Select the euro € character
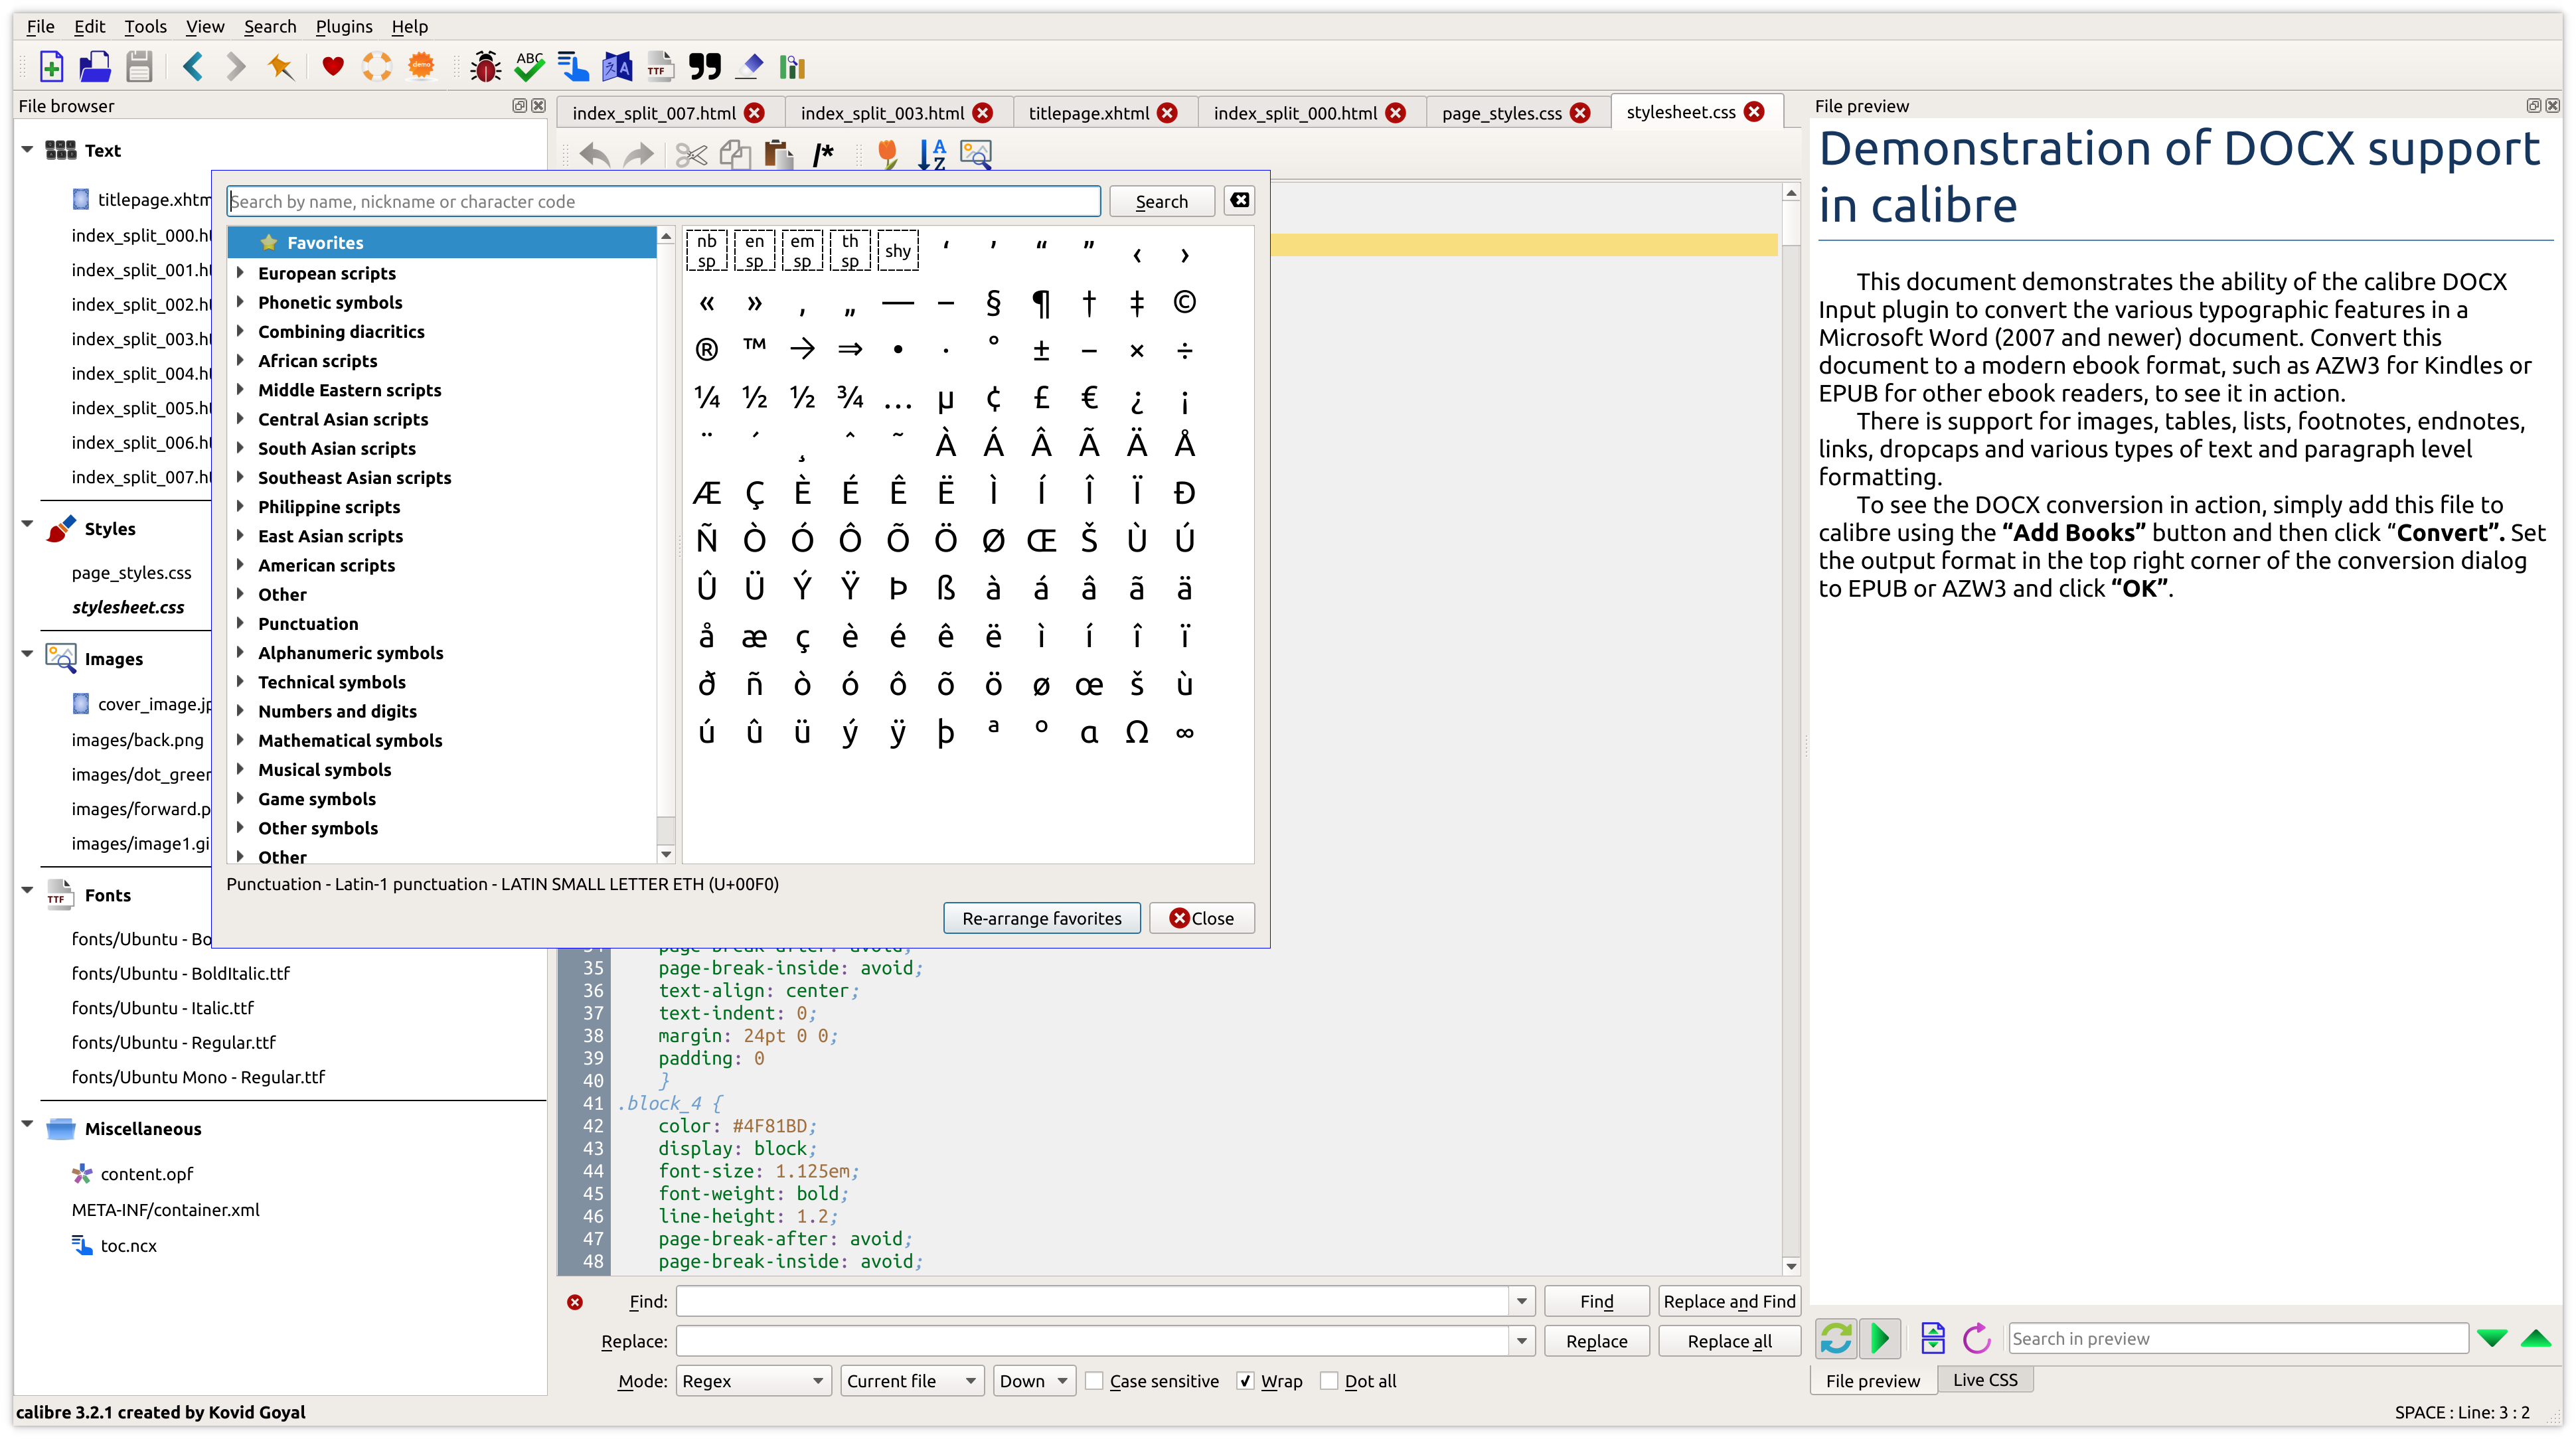Image resolution: width=2576 pixels, height=1439 pixels. point(1089,398)
